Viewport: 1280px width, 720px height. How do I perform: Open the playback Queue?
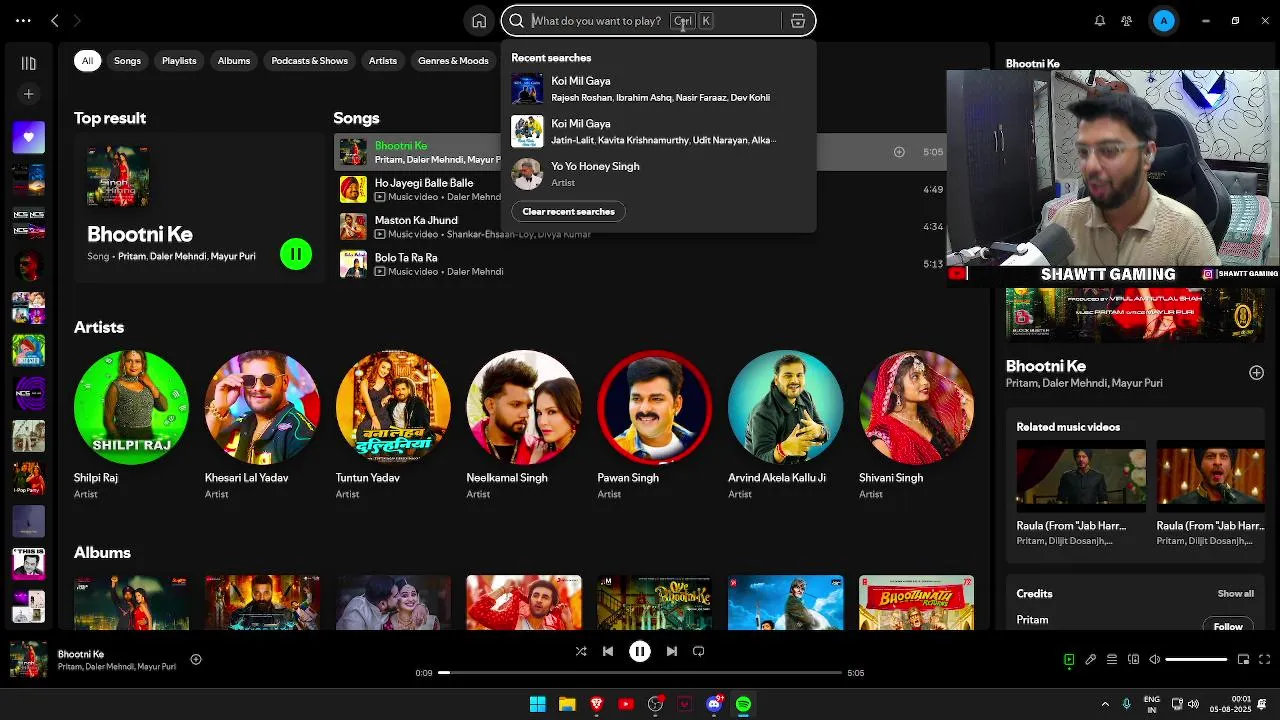pos(1112,660)
